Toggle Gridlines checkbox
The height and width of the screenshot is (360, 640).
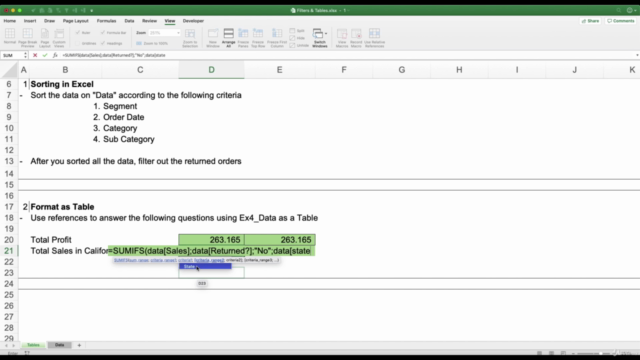tap(86, 43)
